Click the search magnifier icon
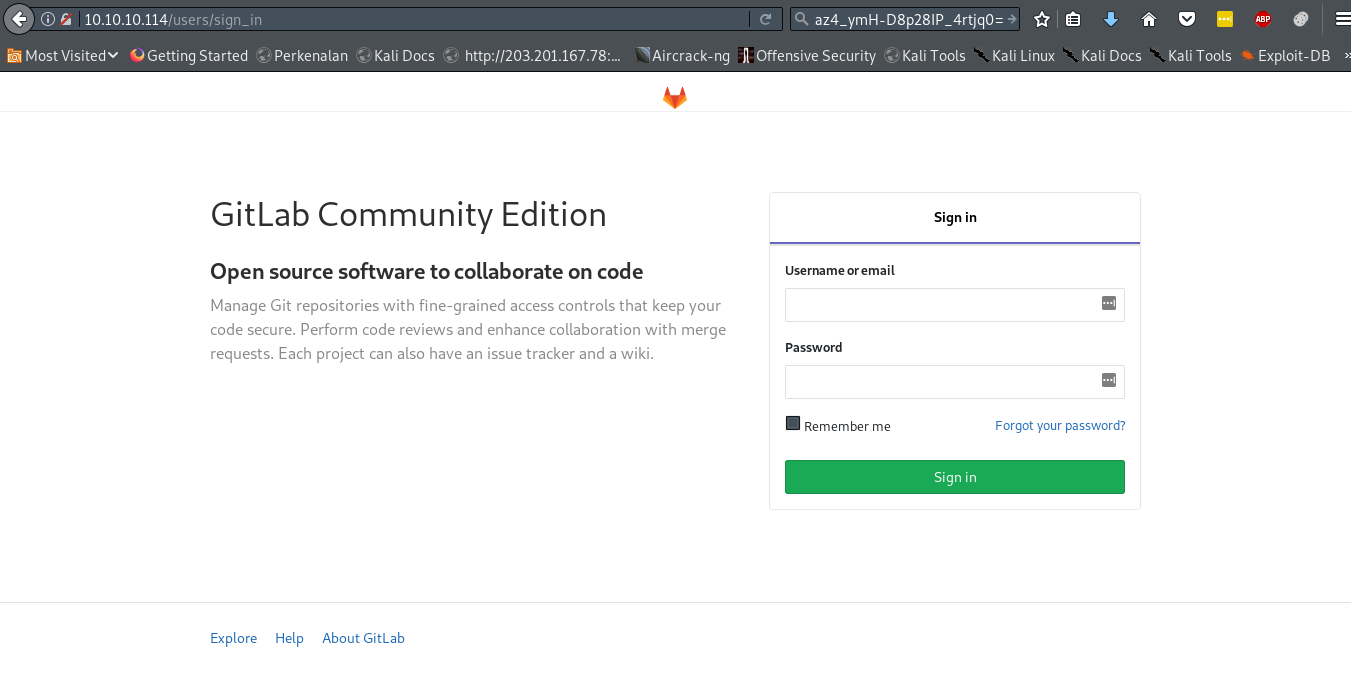 pos(800,19)
